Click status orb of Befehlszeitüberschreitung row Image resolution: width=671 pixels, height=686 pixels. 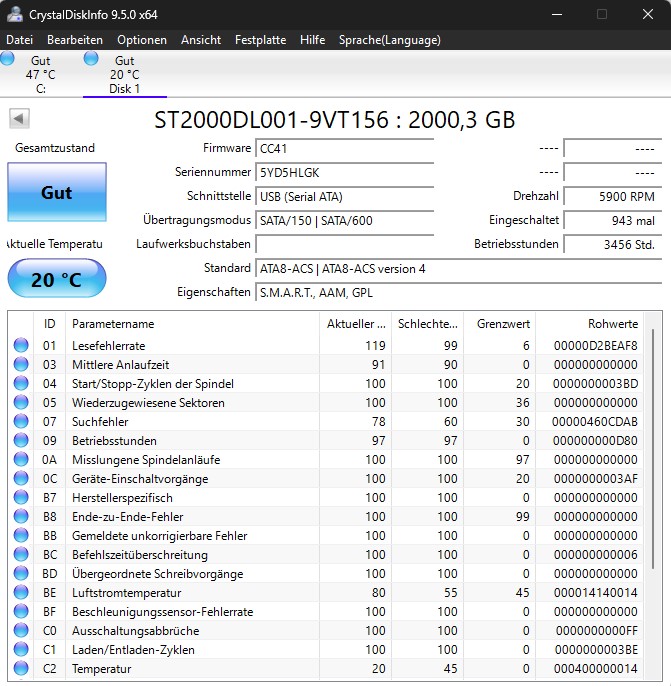[x=21, y=554]
